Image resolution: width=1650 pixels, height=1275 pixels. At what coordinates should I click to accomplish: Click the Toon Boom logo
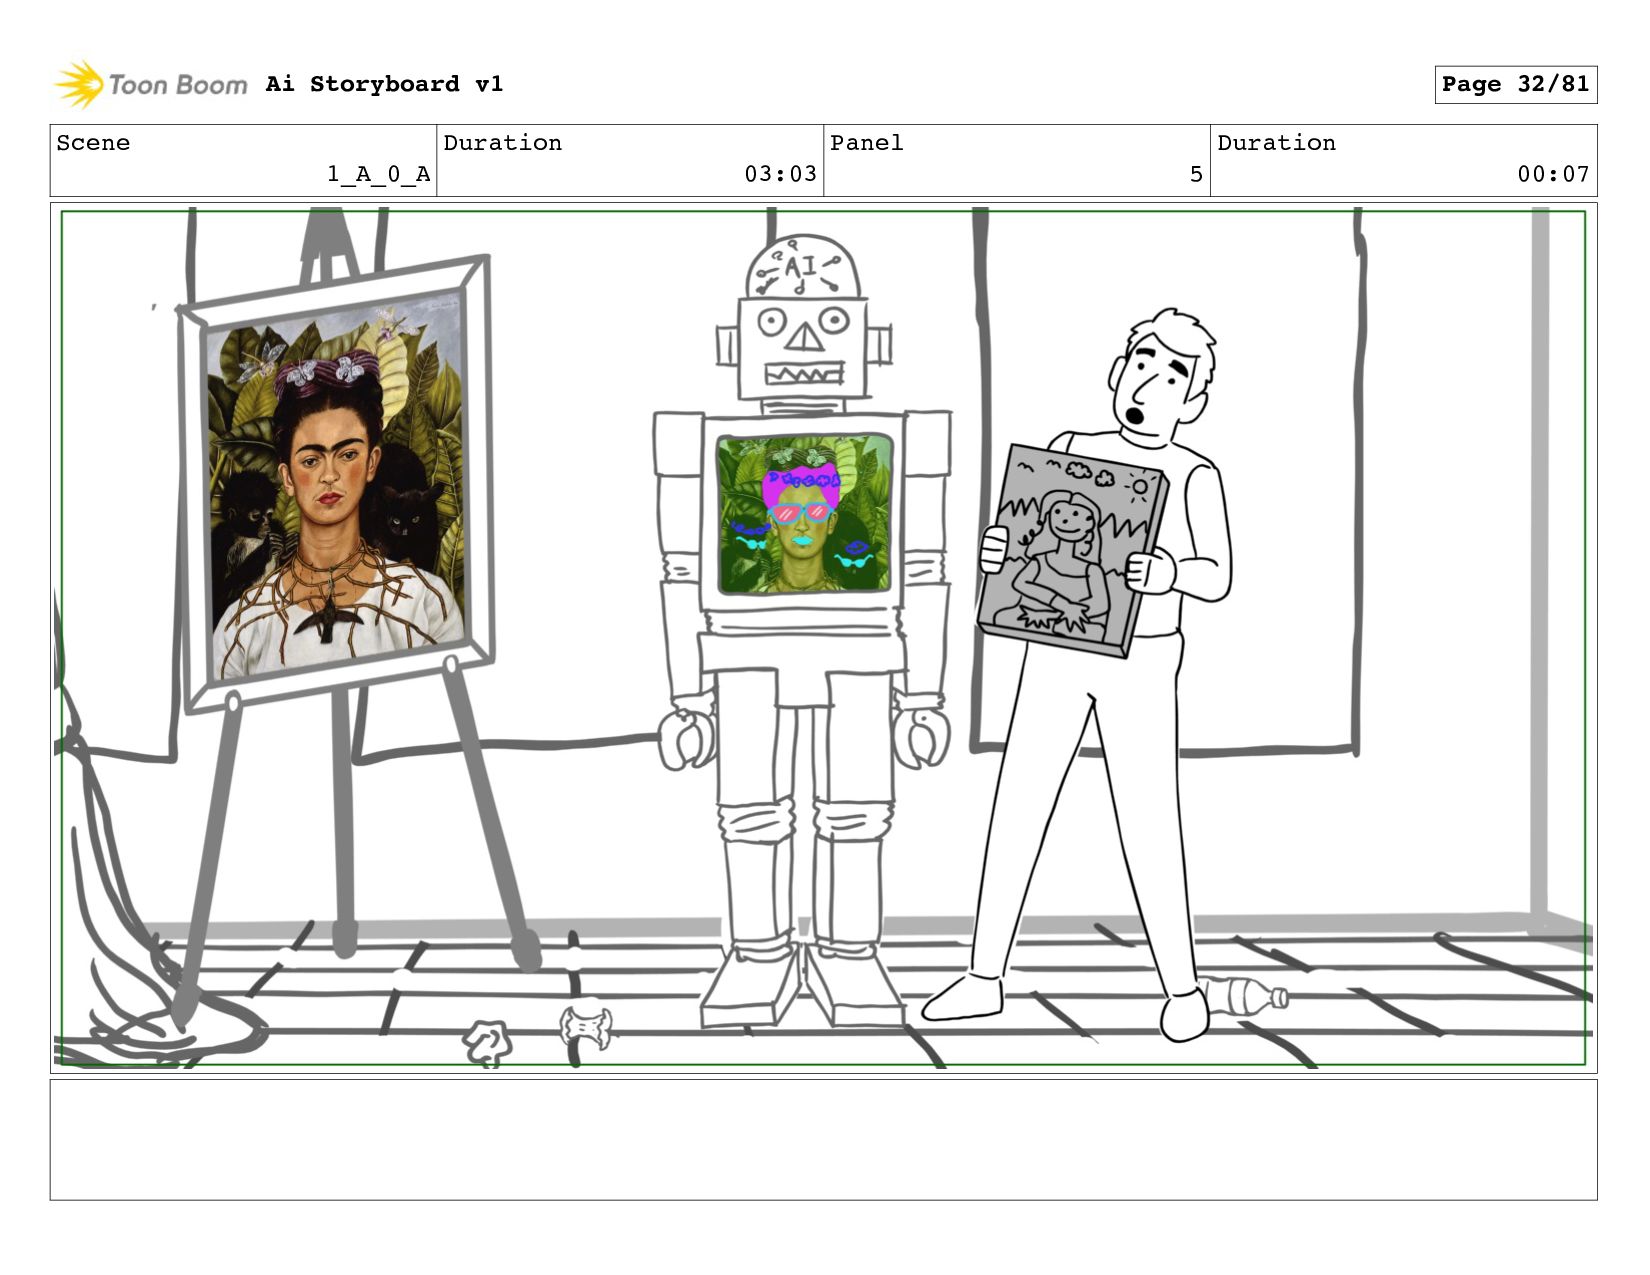tap(150, 84)
